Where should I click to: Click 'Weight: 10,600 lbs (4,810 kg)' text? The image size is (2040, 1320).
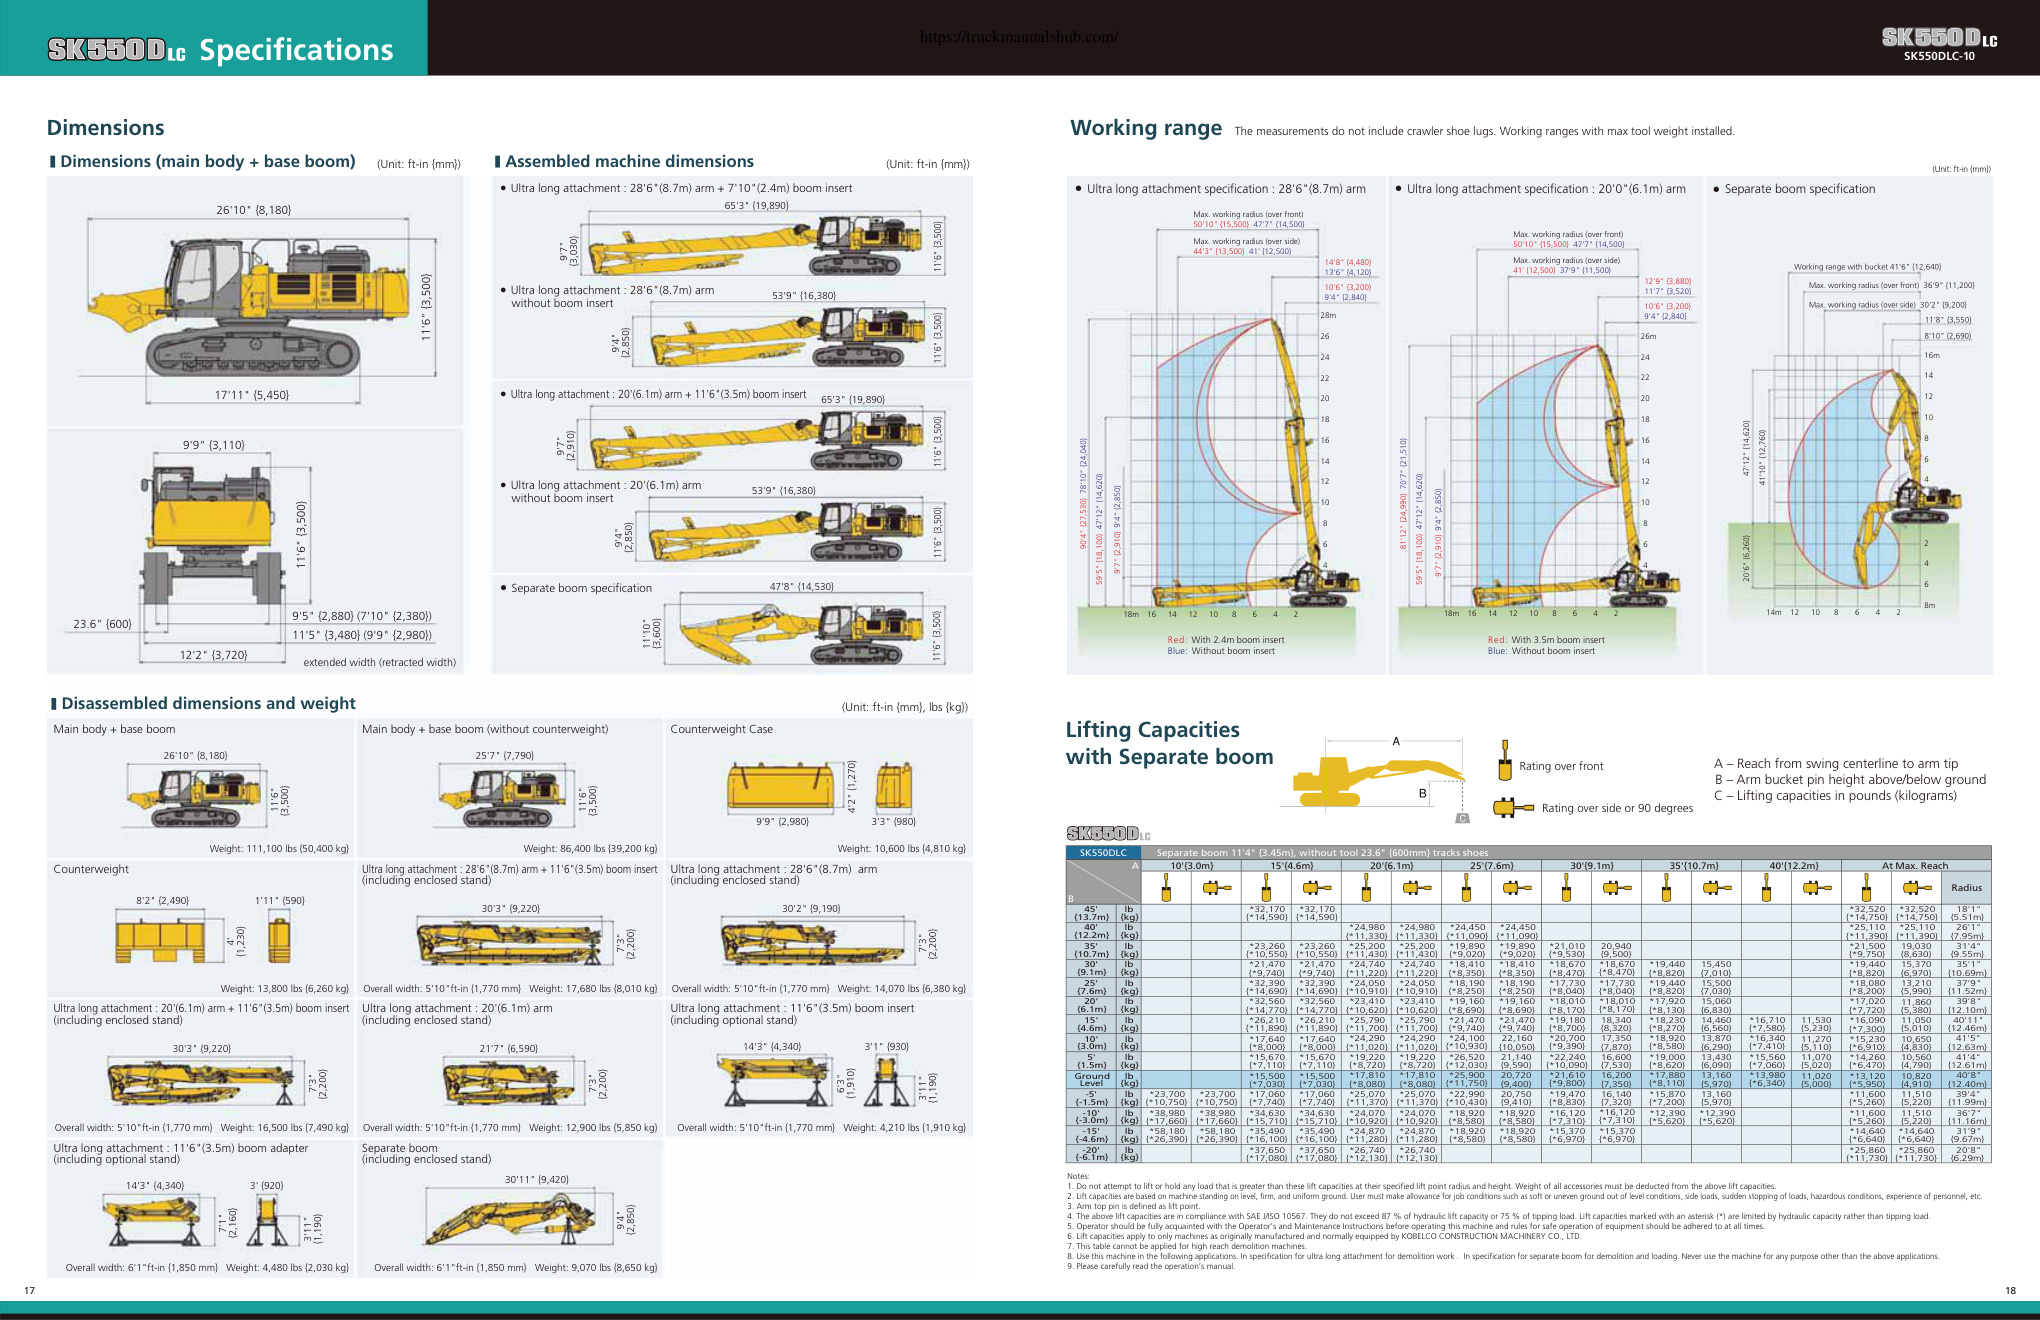901,849
